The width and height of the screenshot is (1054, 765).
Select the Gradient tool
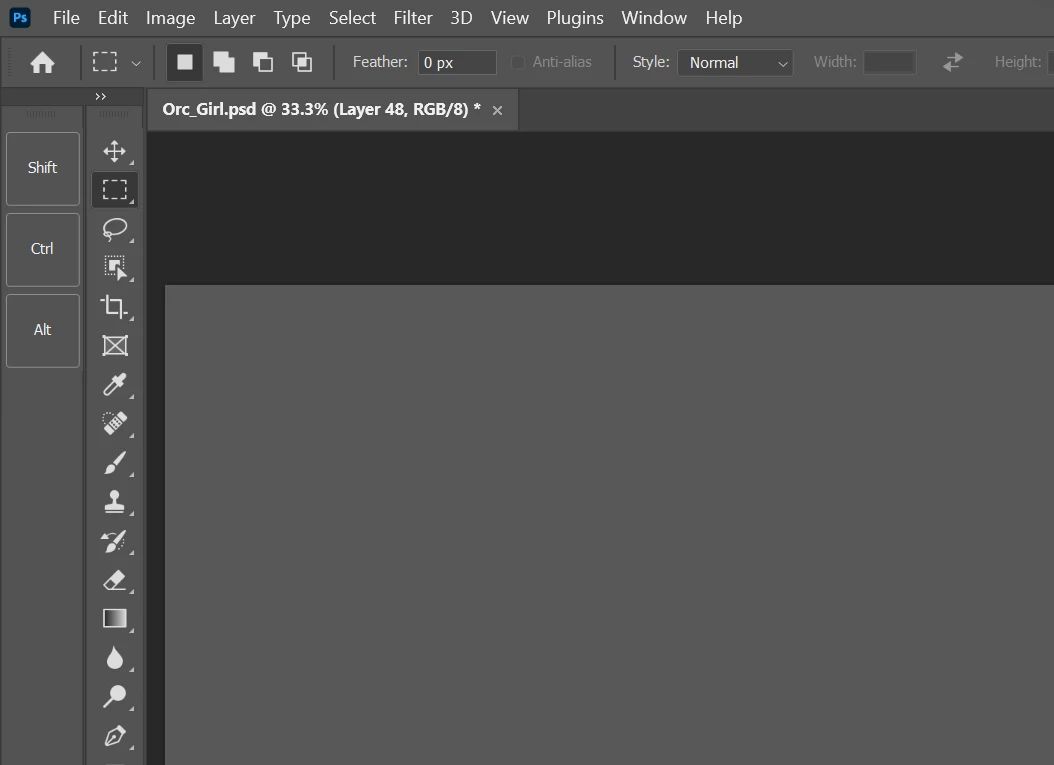tap(115, 618)
